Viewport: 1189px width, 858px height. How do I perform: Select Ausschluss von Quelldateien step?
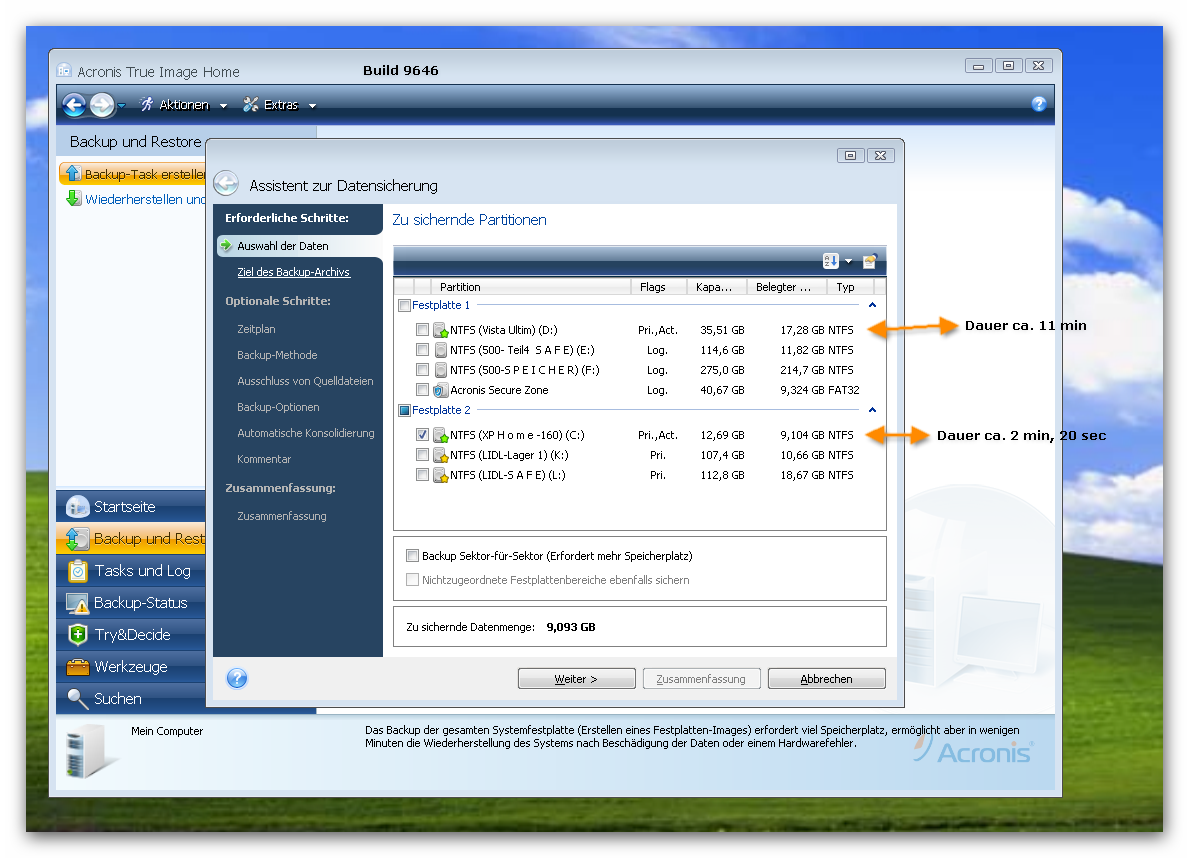pyautogui.click(x=305, y=381)
